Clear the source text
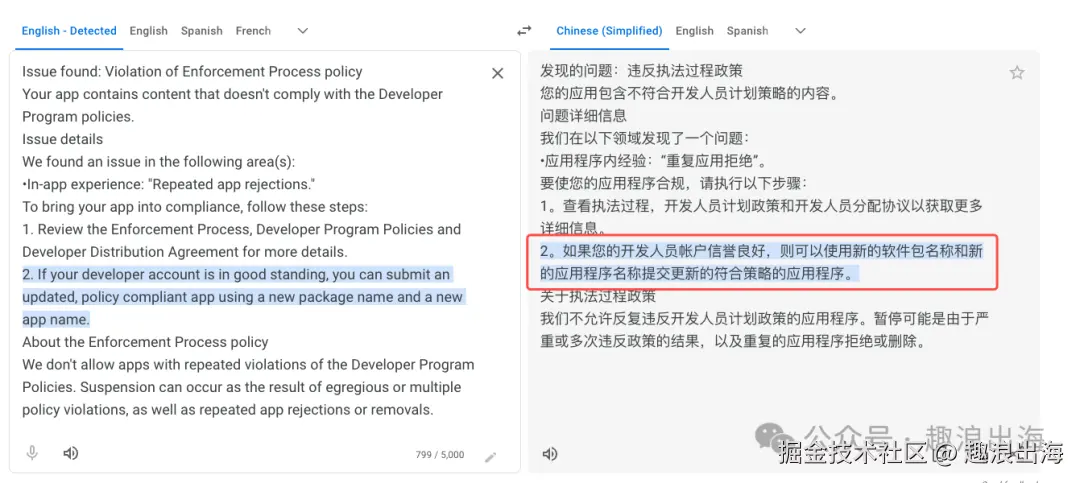Screen dimensions: 1080x483 [497, 73]
